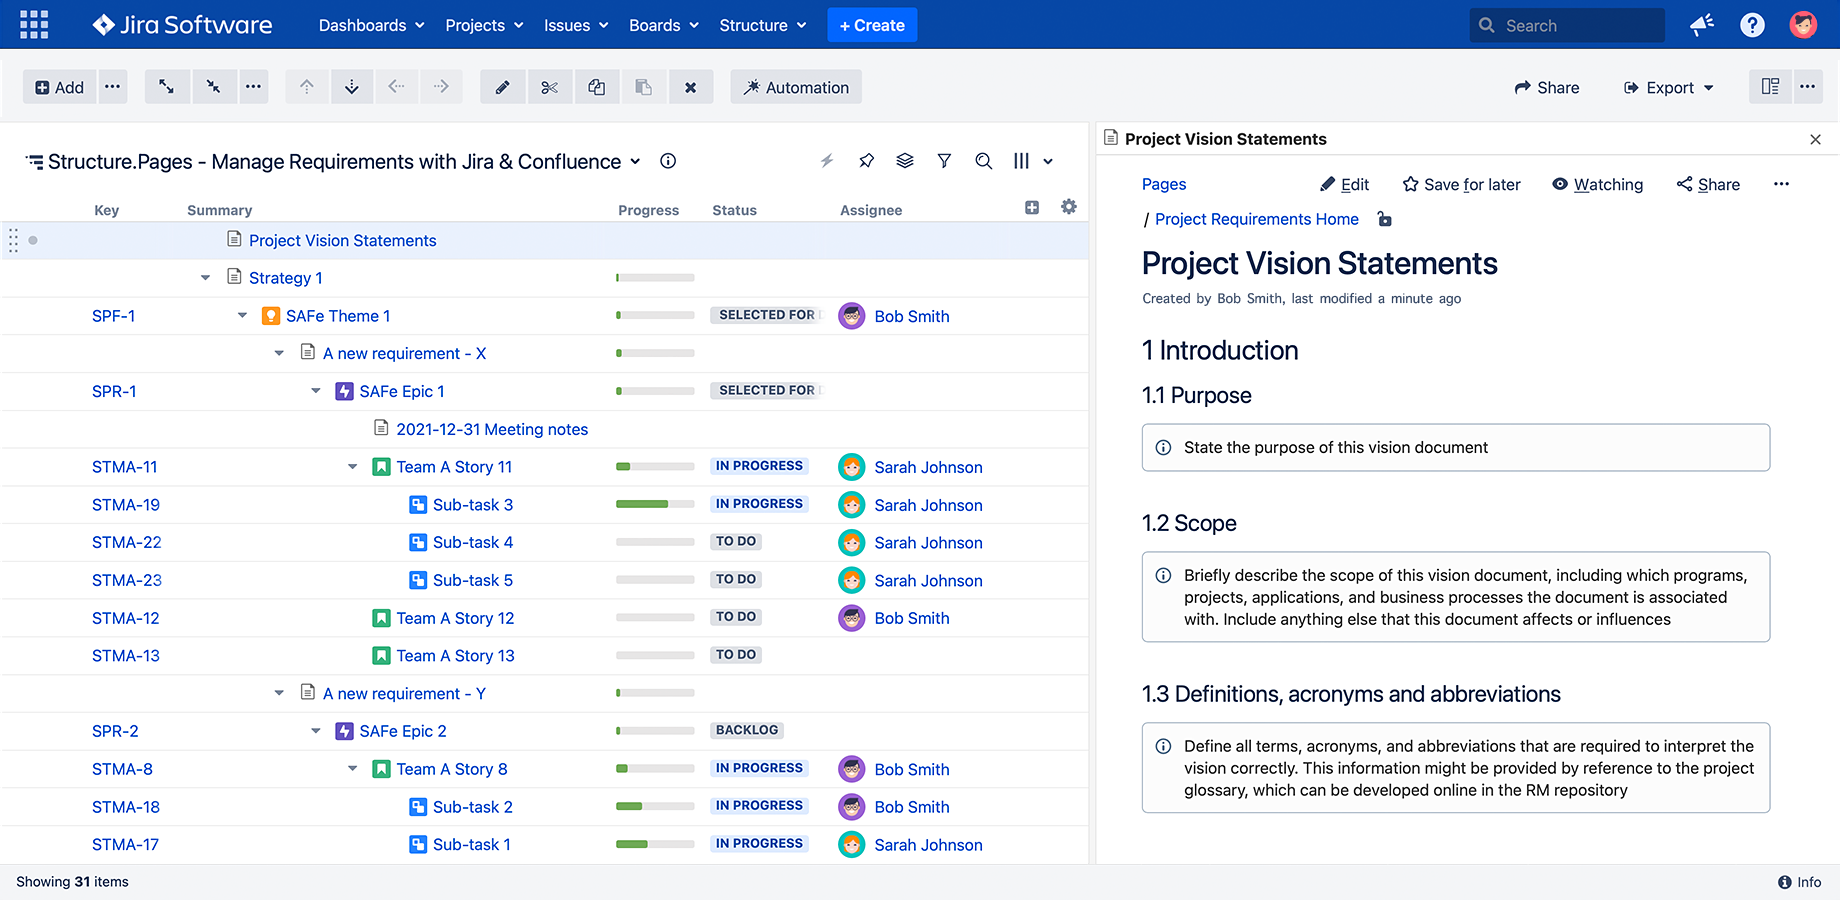Open the app switcher grid icon

pyautogui.click(x=34, y=25)
